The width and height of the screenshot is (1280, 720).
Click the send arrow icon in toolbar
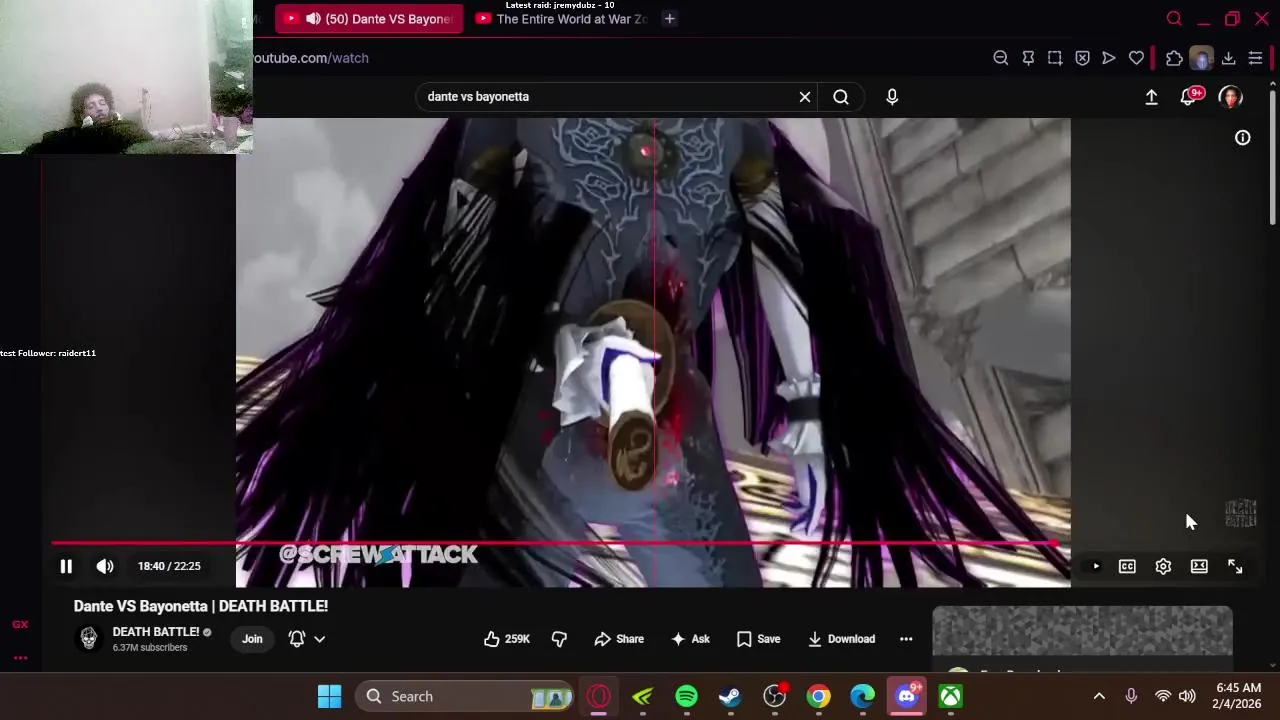click(1109, 58)
